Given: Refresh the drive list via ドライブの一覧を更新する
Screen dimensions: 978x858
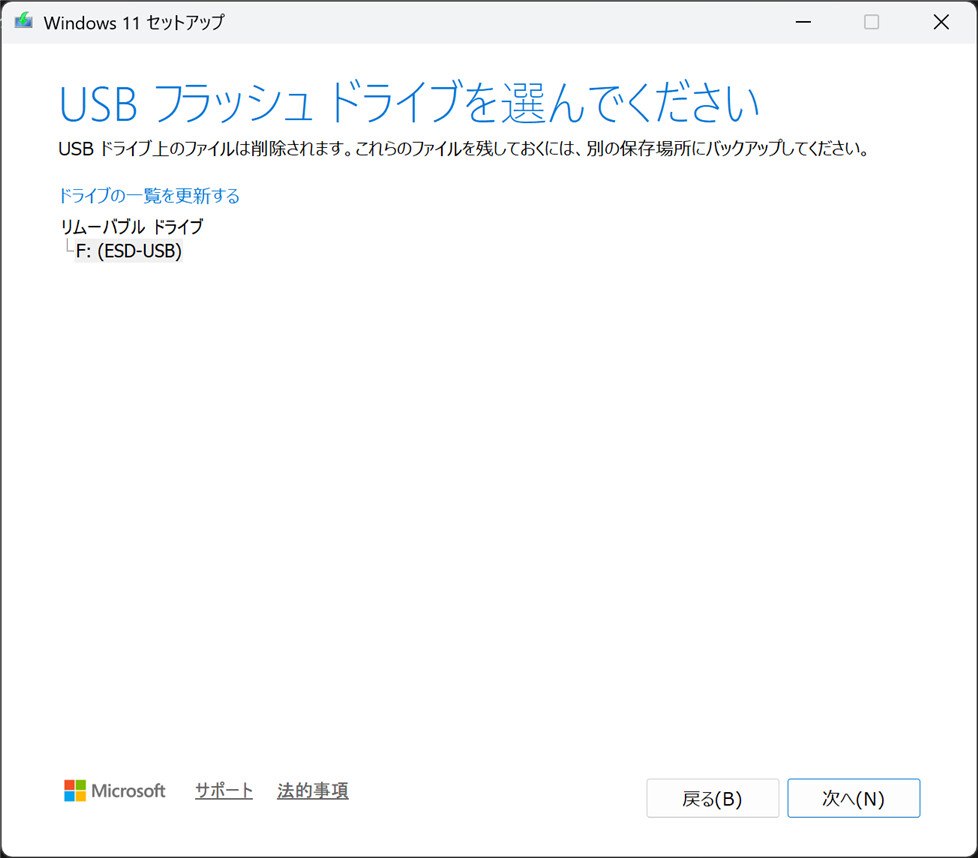Looking at the screenshot, I should [149, 196].
